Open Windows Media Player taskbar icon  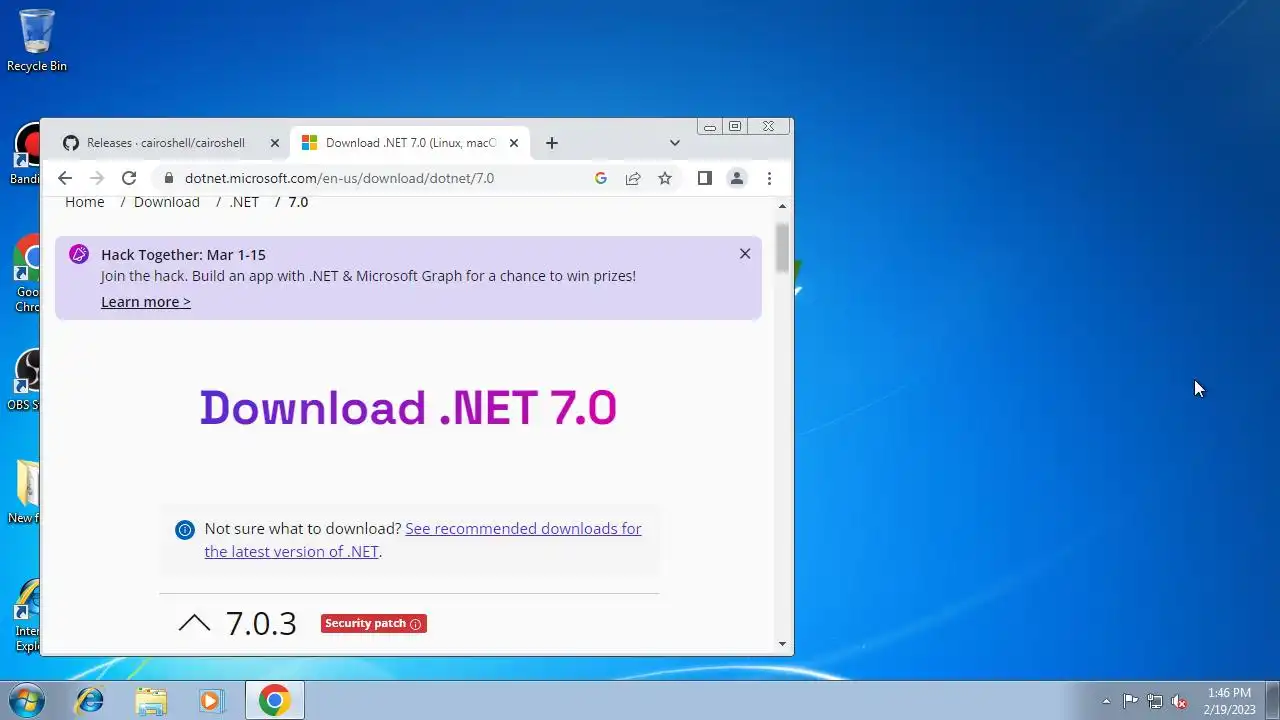coord(211,701)
